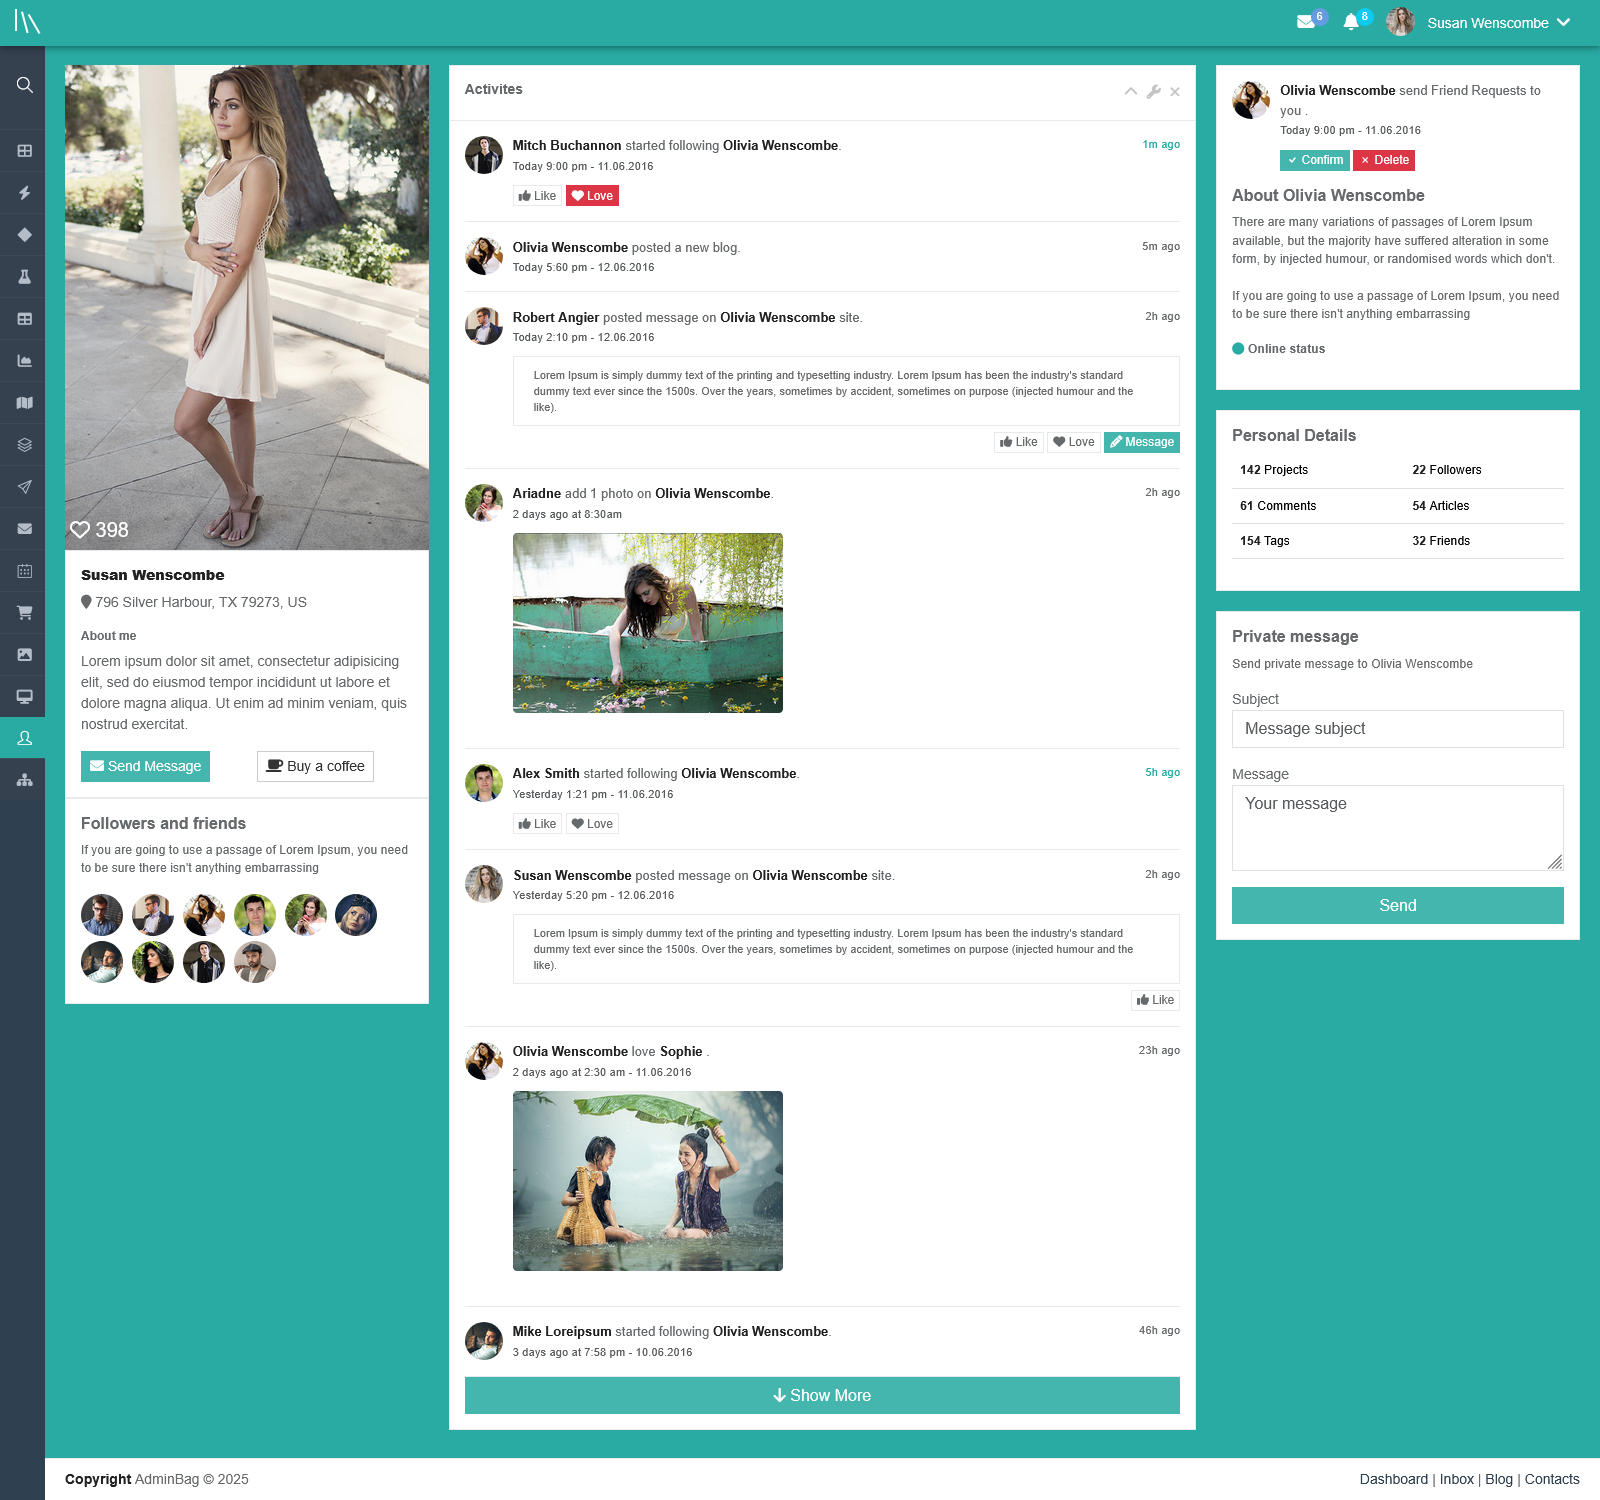
Task: Open the Sophie profile link
Action: pos(681,1052)
